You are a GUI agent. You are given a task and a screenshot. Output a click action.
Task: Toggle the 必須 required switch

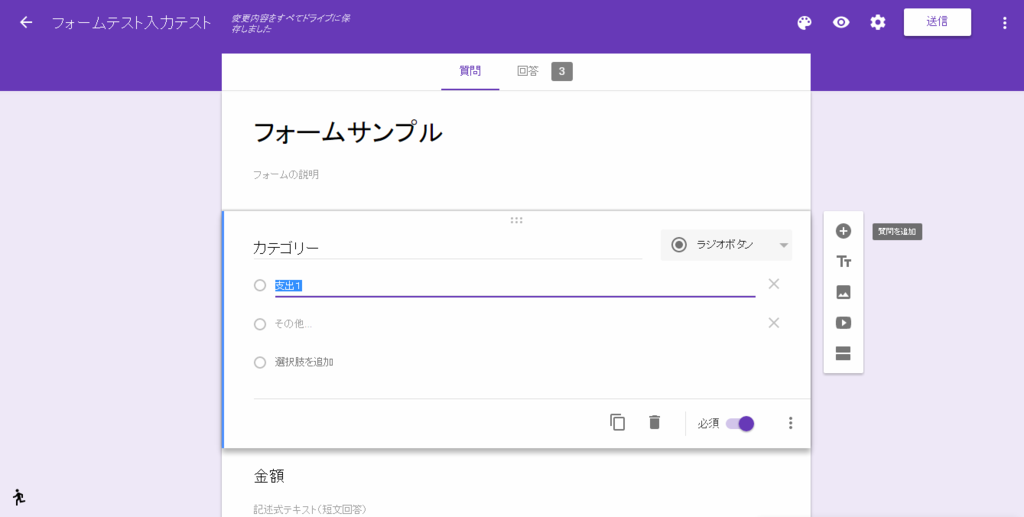click(740, 424)
